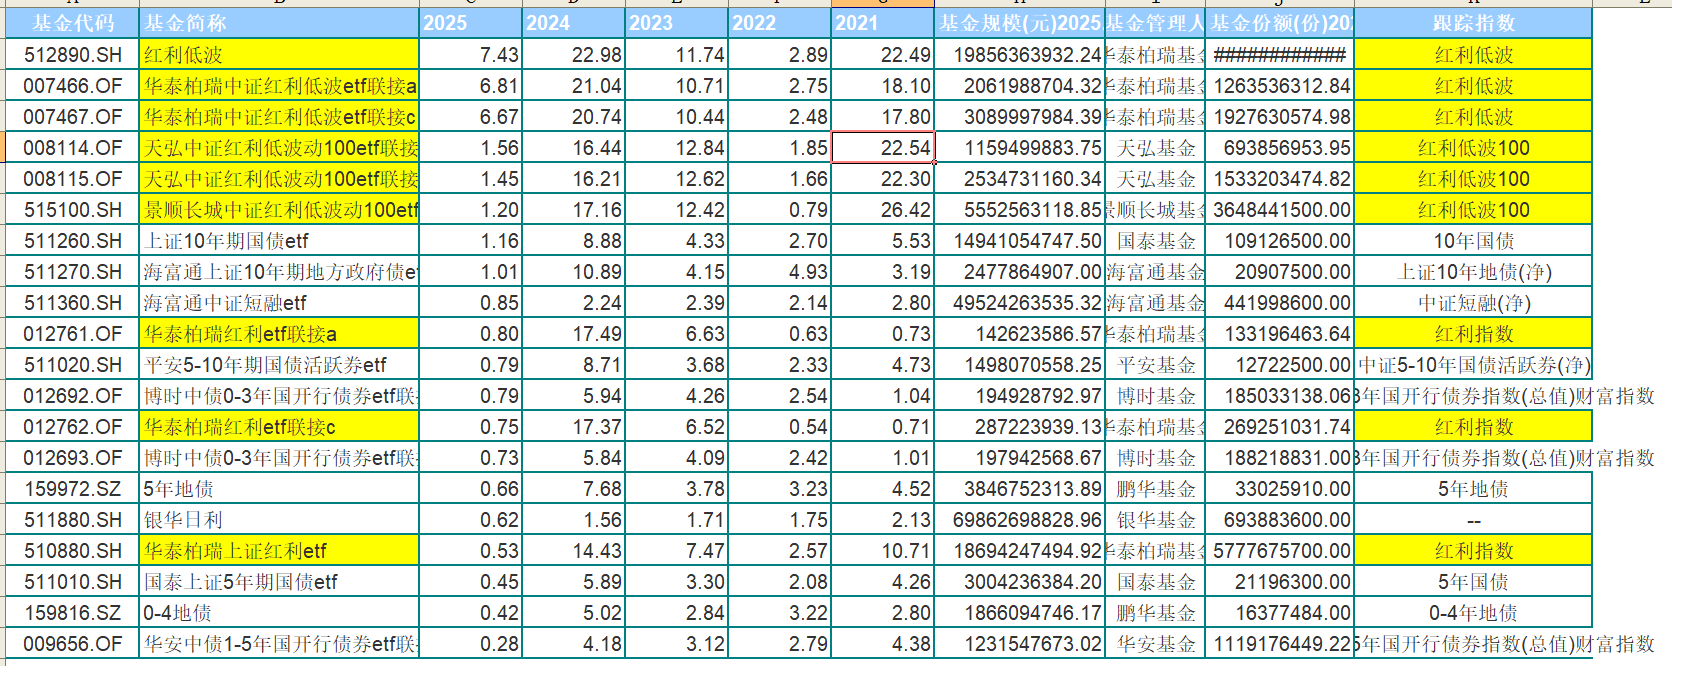The height and width of the screenshot is (680, 1687).
Task: Click manager cell 银华基金
Action: click(1155, 520)
